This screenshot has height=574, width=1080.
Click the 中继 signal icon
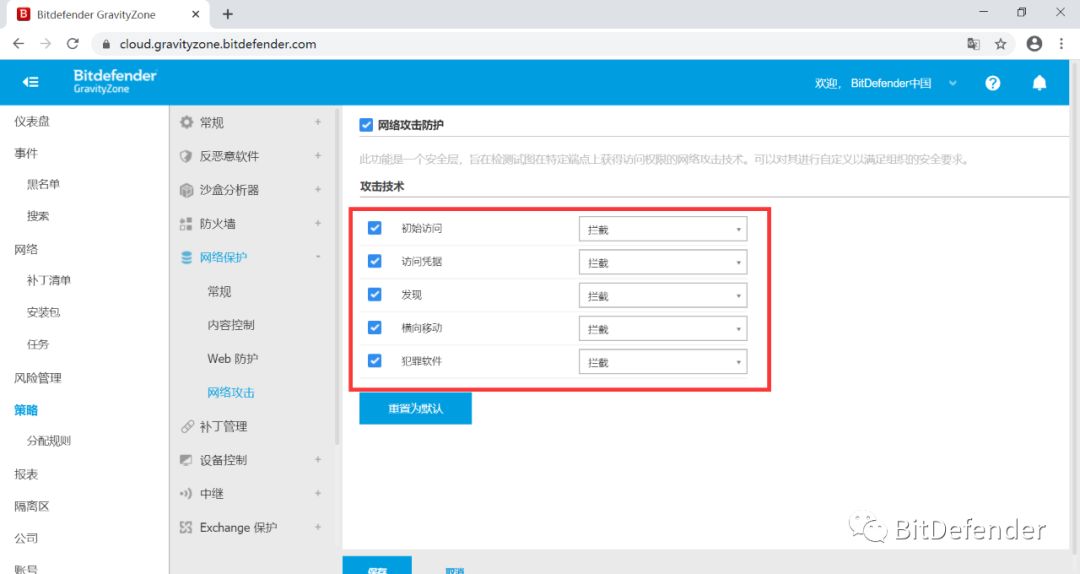click(186, 493)
